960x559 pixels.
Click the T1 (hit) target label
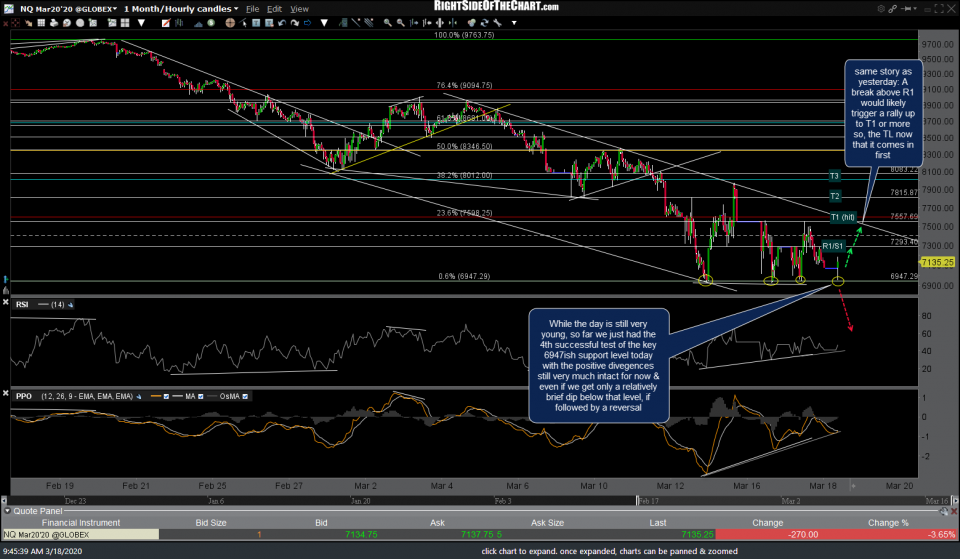(842, 217)
